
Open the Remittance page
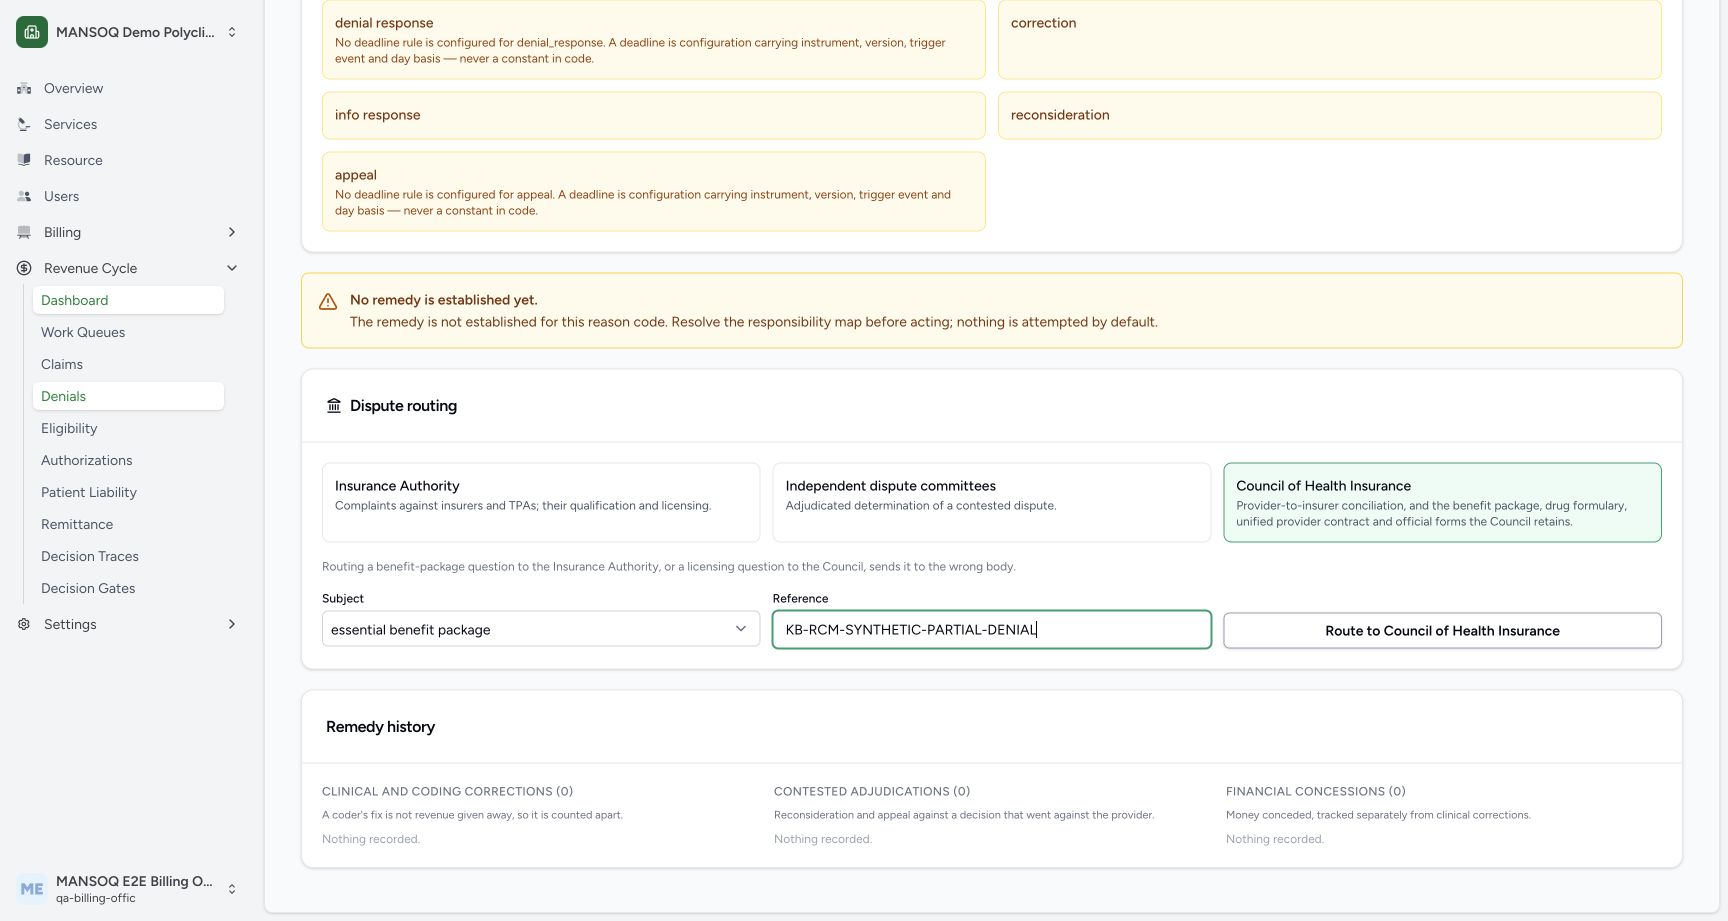pyautogui.click(x=128, y=524)
